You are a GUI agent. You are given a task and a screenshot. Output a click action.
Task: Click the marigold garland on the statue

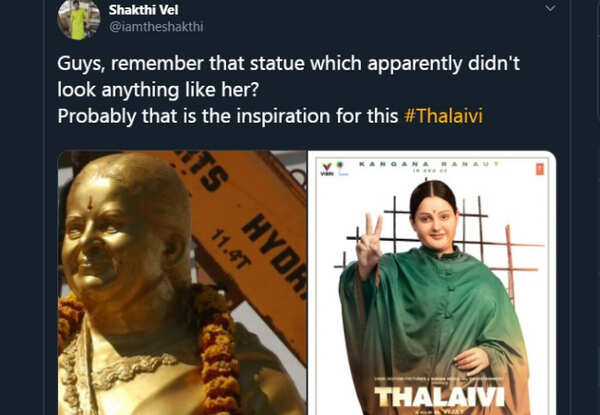pos(216,350)
